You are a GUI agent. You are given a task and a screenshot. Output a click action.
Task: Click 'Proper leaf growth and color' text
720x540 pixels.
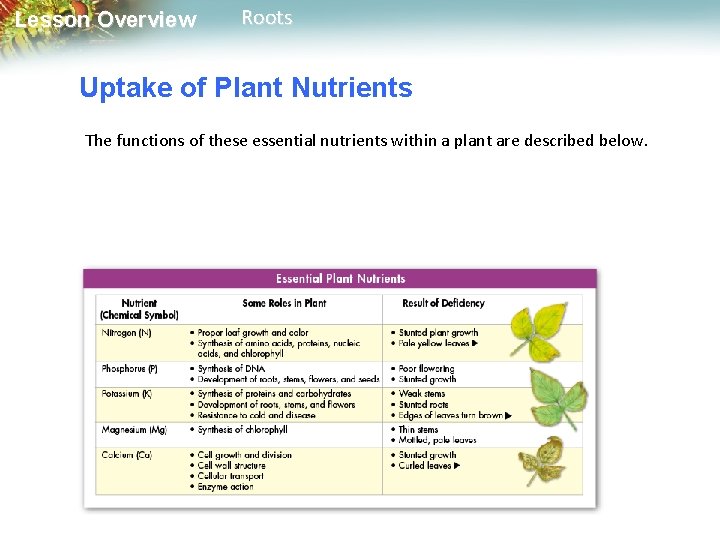coord(253,332)
